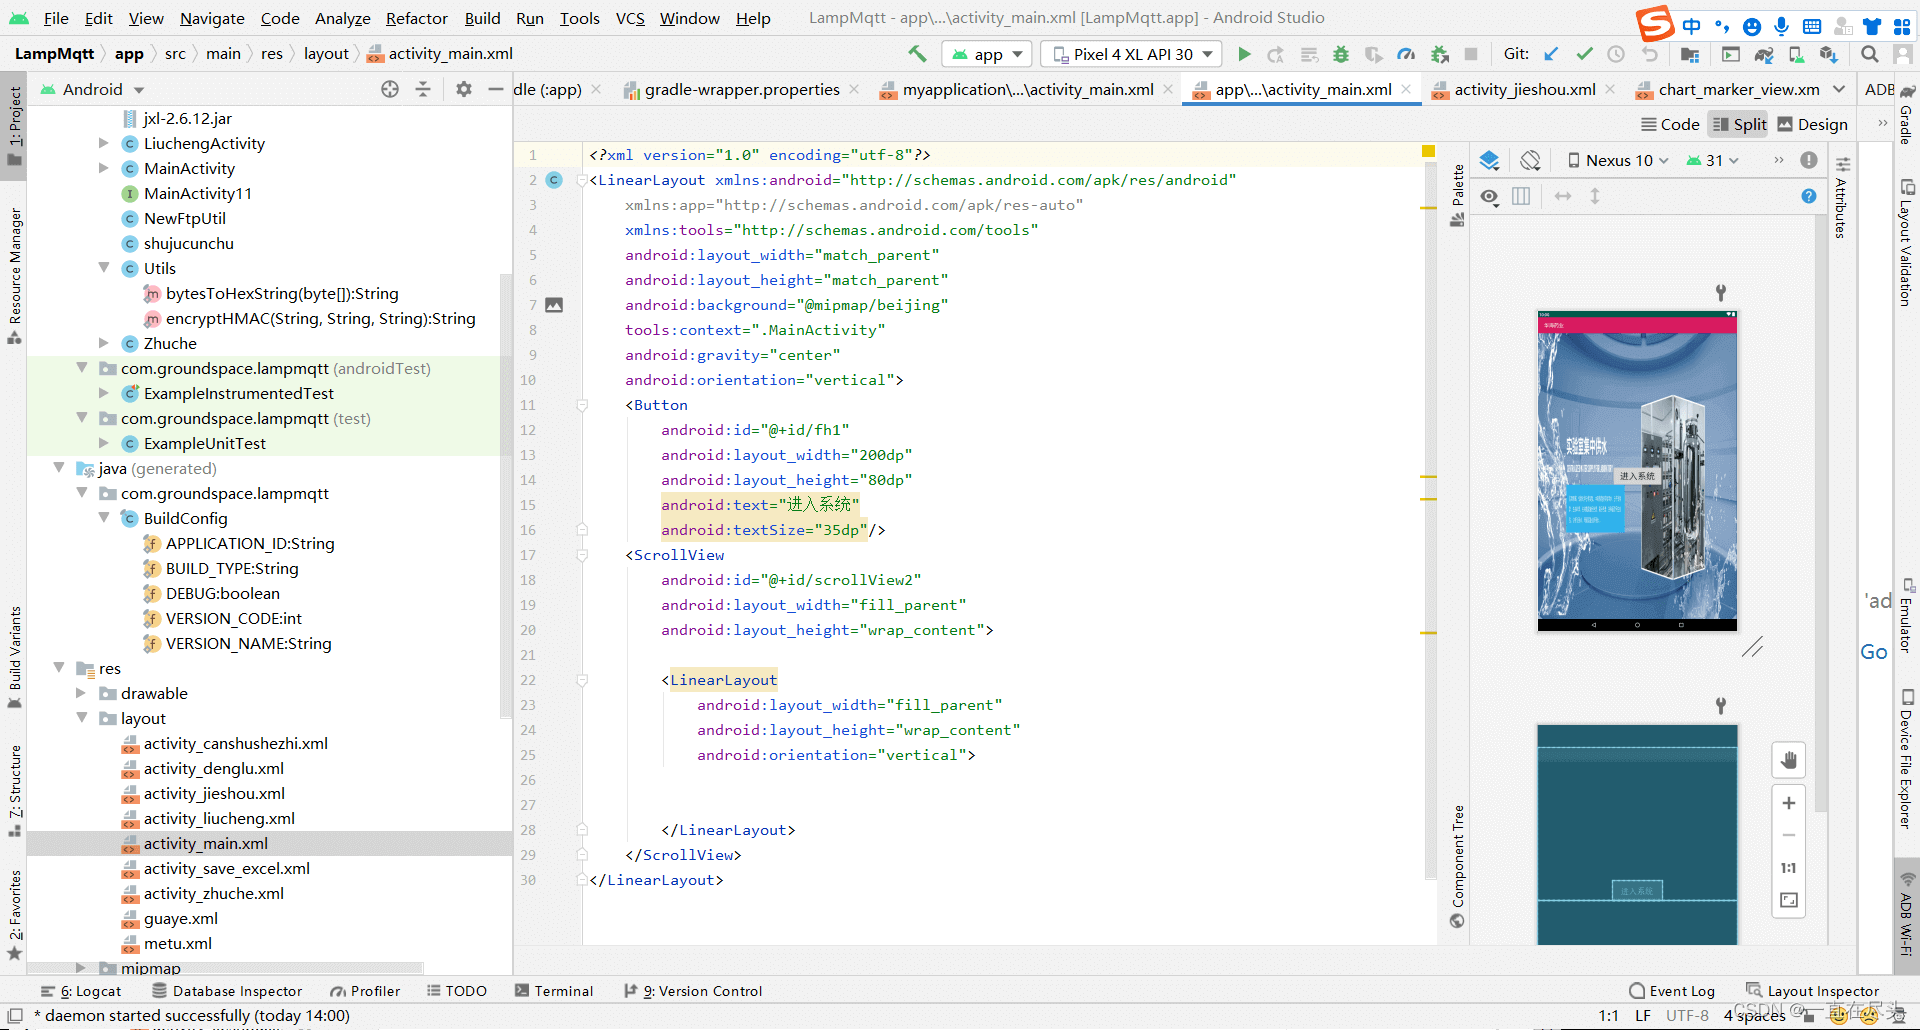The height and width of the screenshot is (1030, 1920).
Task: Toggle view options eye icon in preview
Action: click(x=1490, y=197)
